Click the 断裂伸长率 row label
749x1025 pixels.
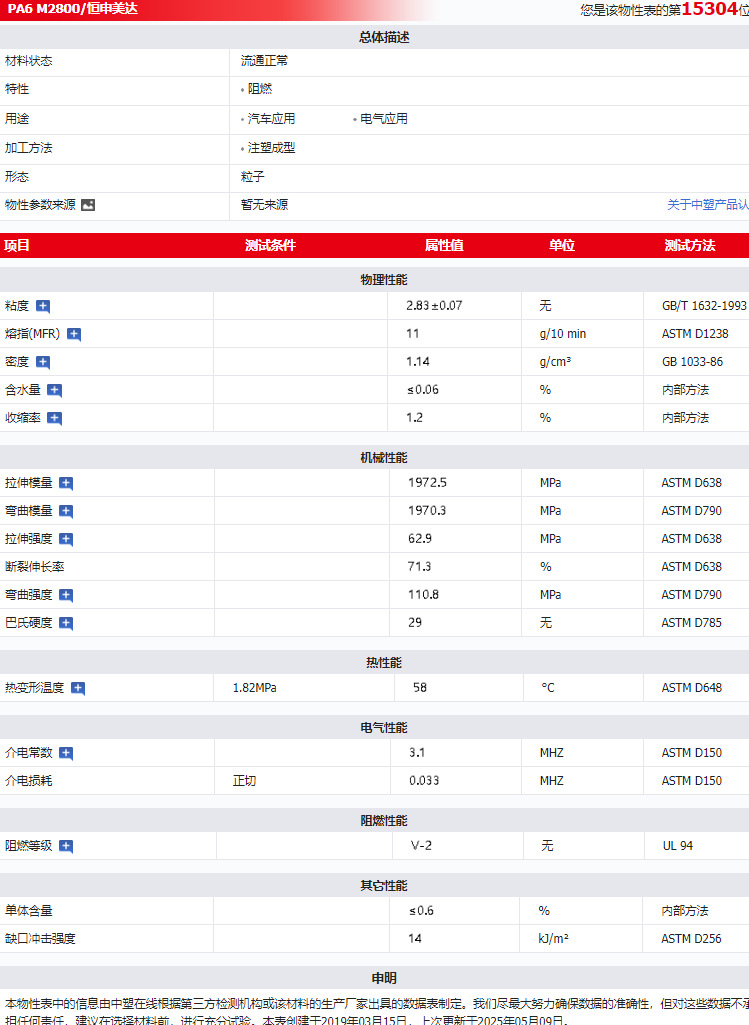pos(35,567)
